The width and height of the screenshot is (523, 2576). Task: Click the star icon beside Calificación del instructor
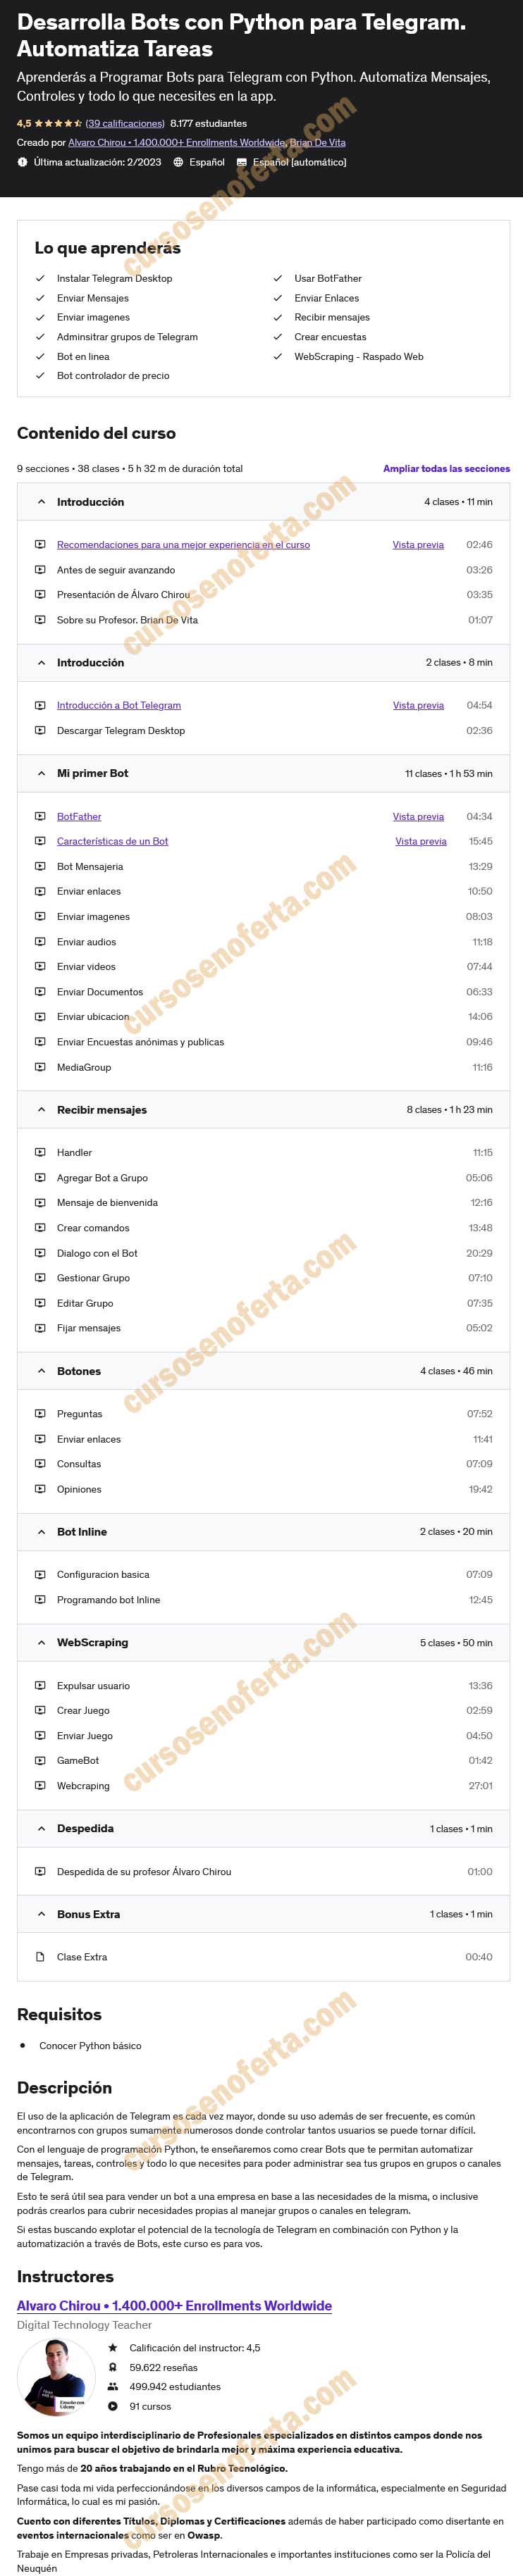pos(113,2346)
